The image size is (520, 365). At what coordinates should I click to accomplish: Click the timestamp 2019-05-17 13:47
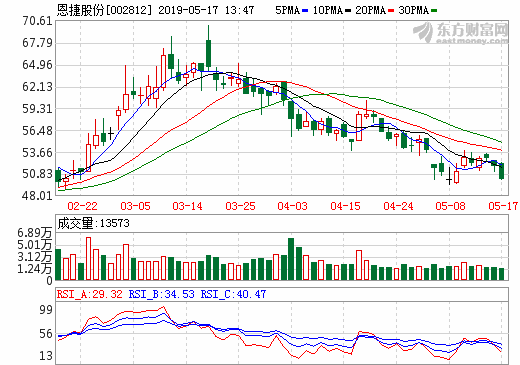point(206,10)
